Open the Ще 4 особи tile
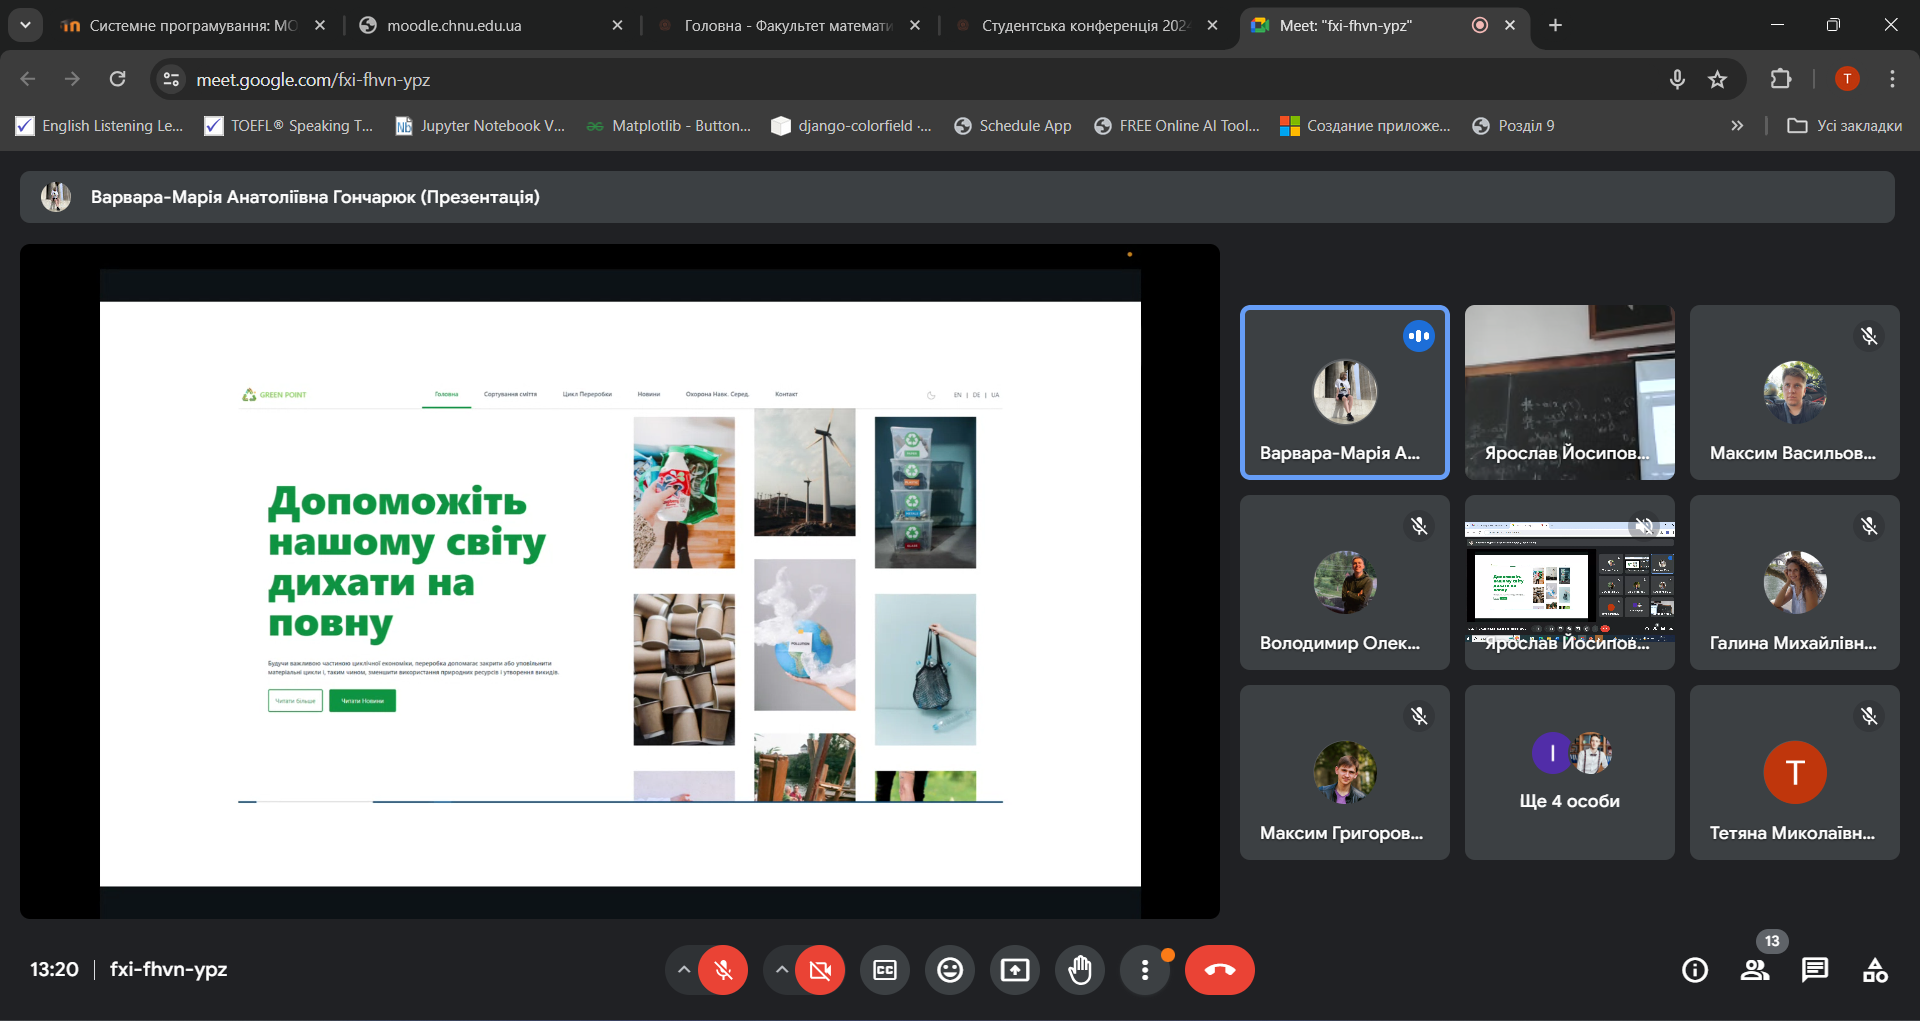 [1570, 772]
